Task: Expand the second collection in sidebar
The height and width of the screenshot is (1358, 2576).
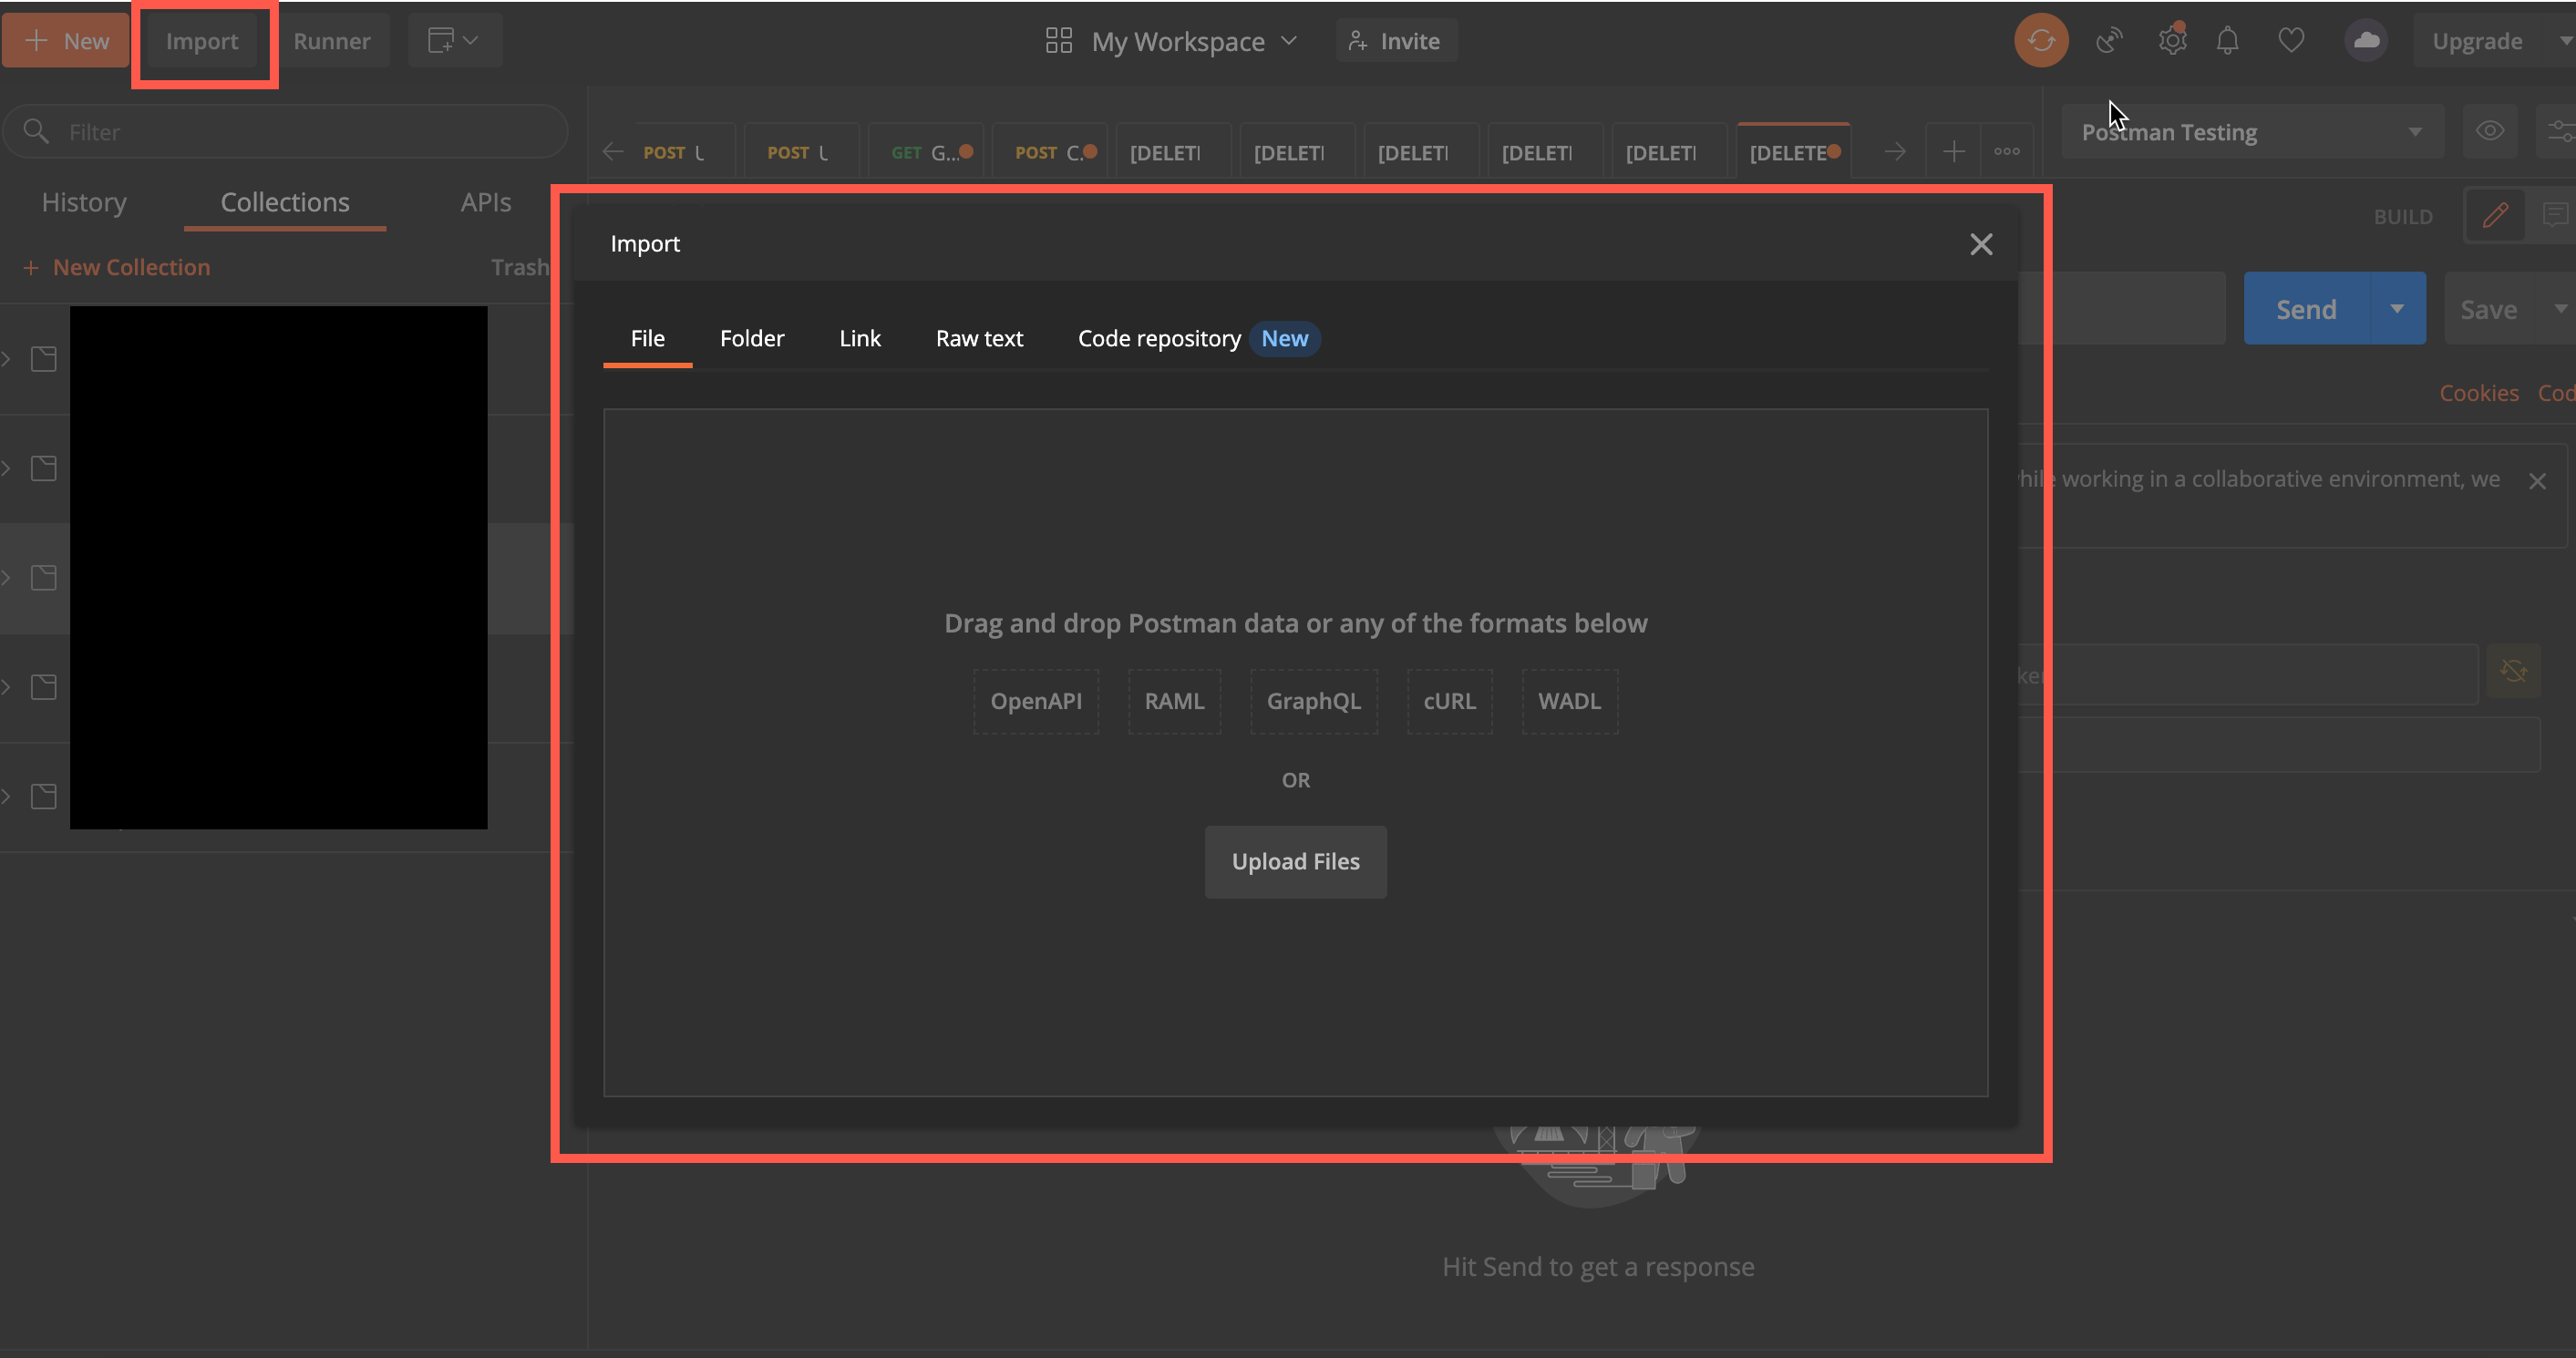Action: pyautogui.click(x=6, y=468)
